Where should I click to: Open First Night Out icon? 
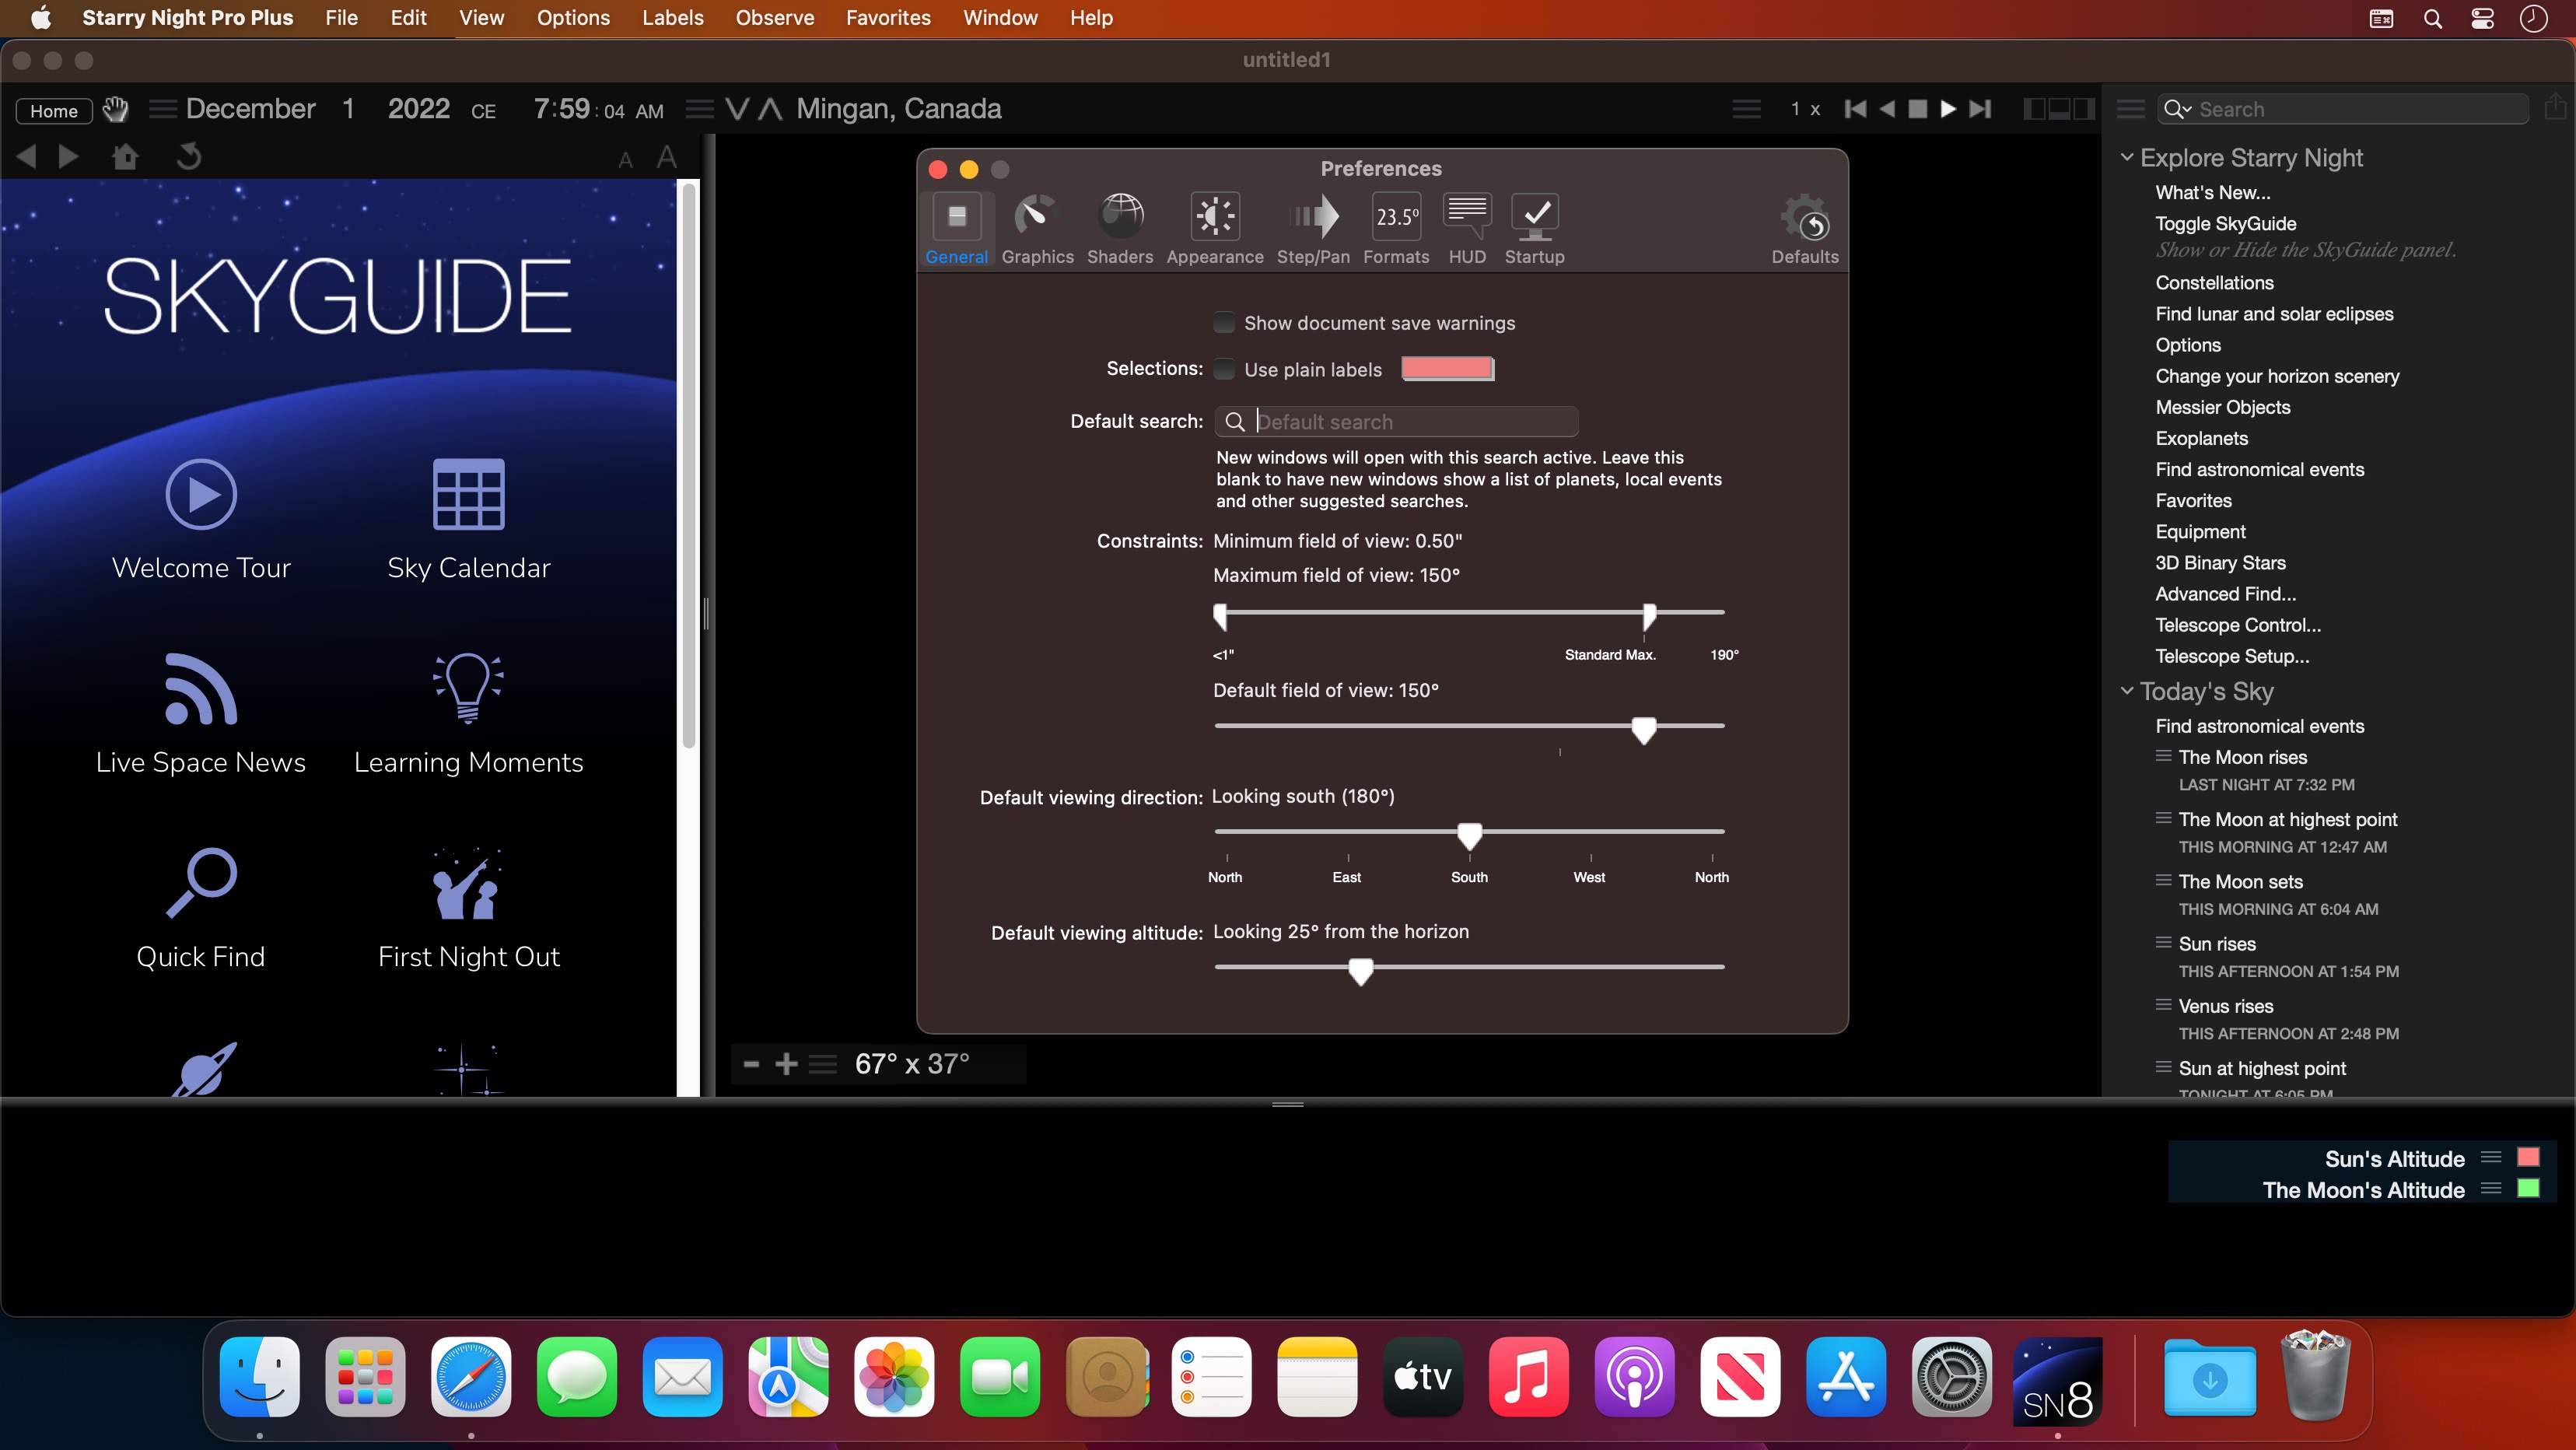coord(468,883)
